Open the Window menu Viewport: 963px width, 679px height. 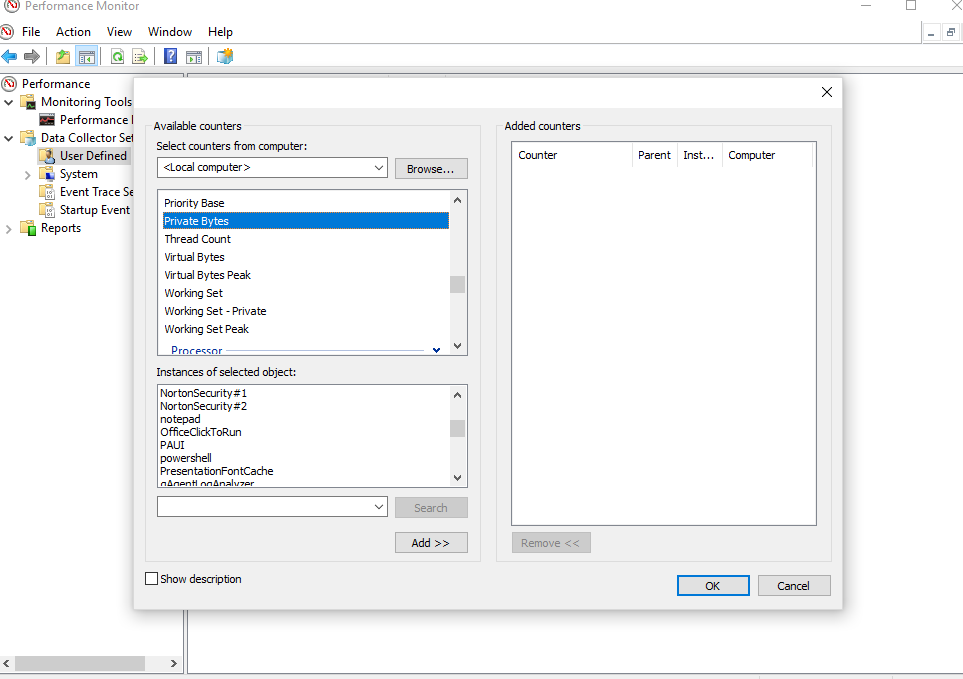click(169, 31)
